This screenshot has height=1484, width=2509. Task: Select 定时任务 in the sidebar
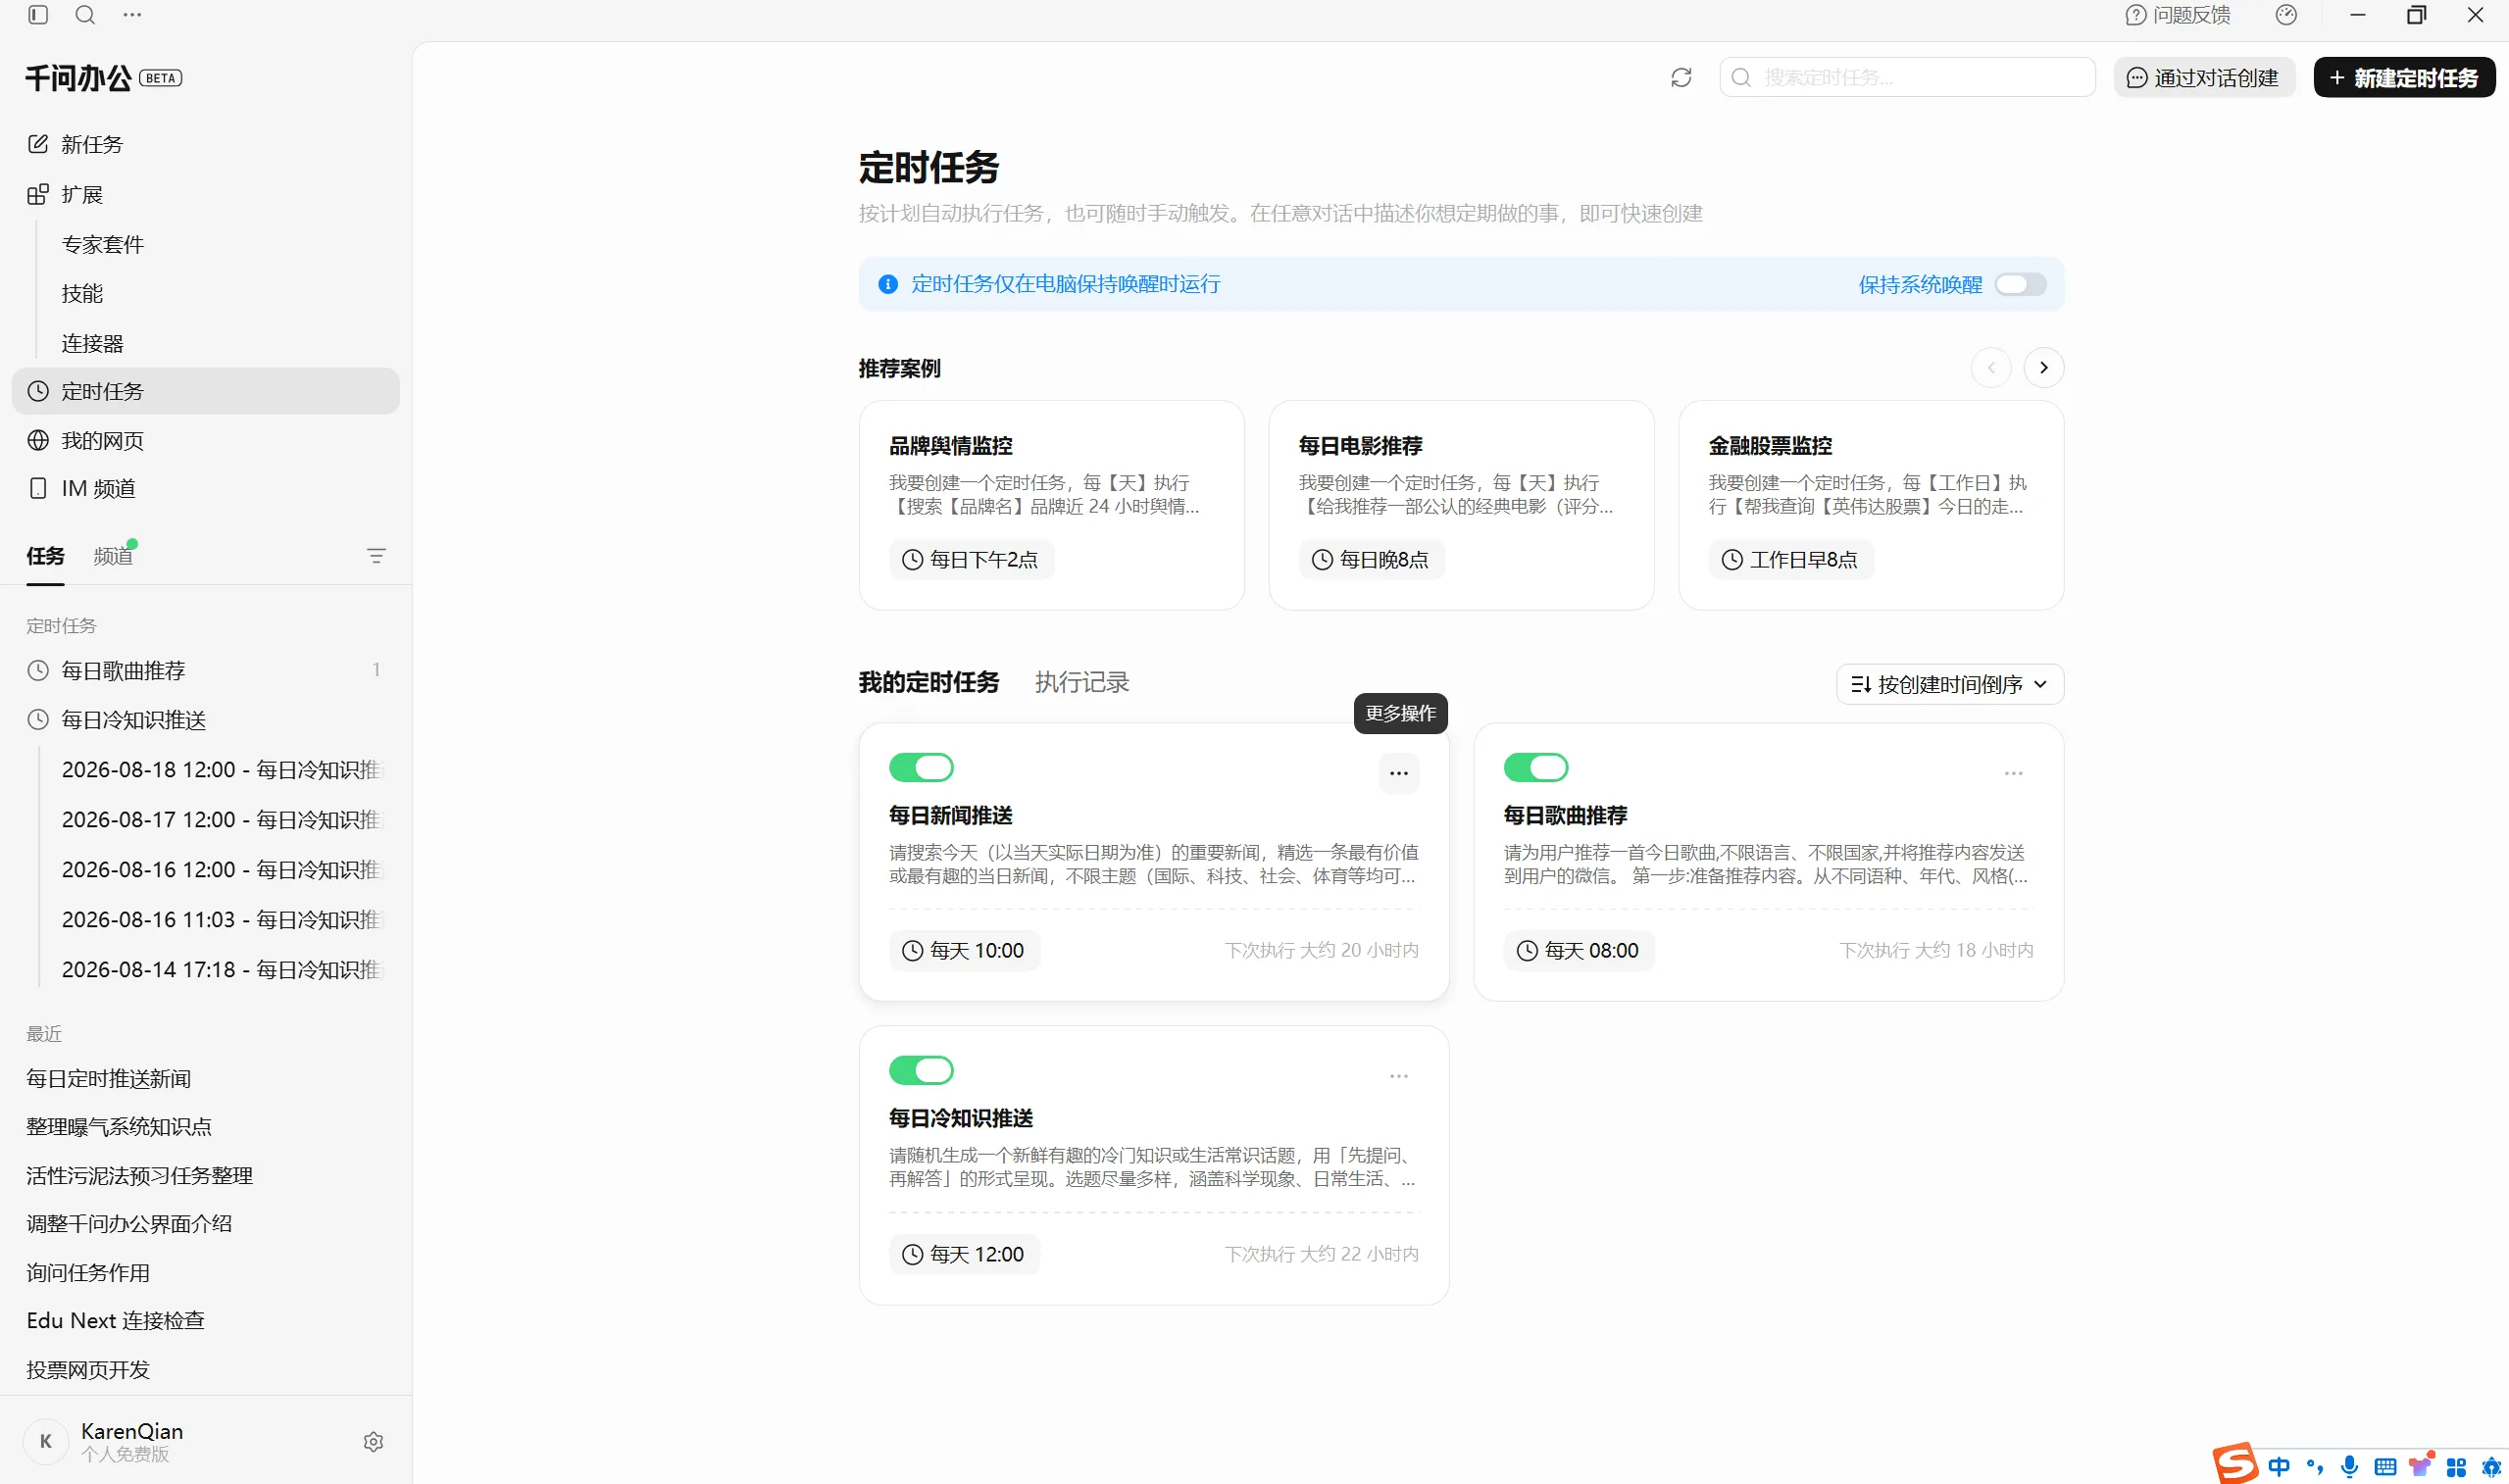point(206,391)
